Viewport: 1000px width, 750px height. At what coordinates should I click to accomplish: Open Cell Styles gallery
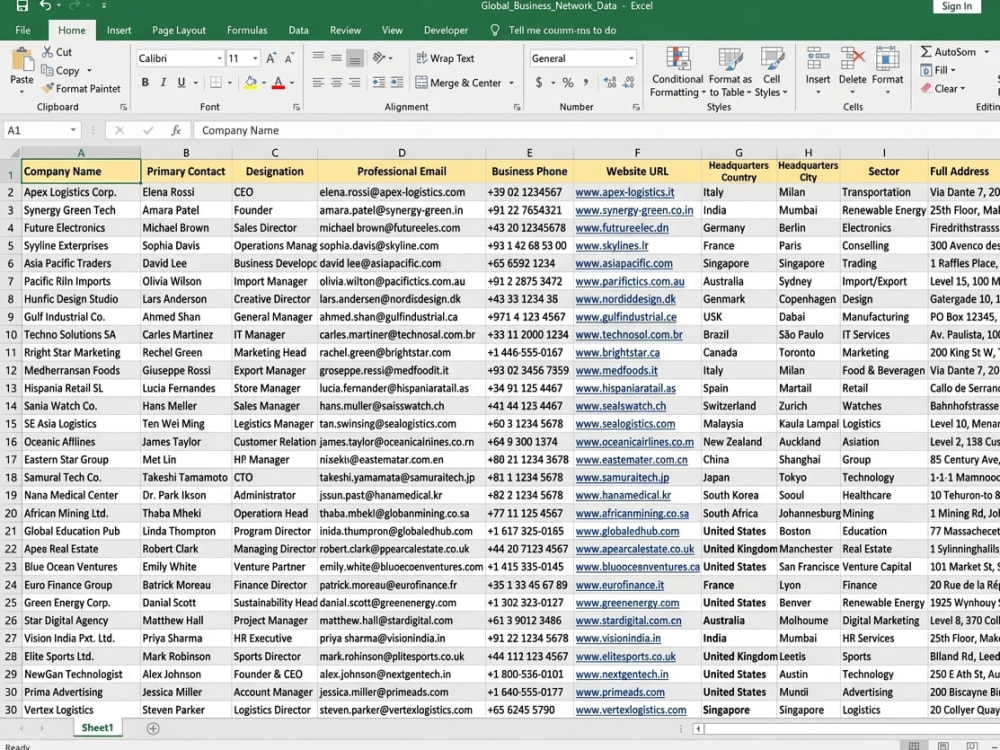pyautogui.click(x=771, y=72)
